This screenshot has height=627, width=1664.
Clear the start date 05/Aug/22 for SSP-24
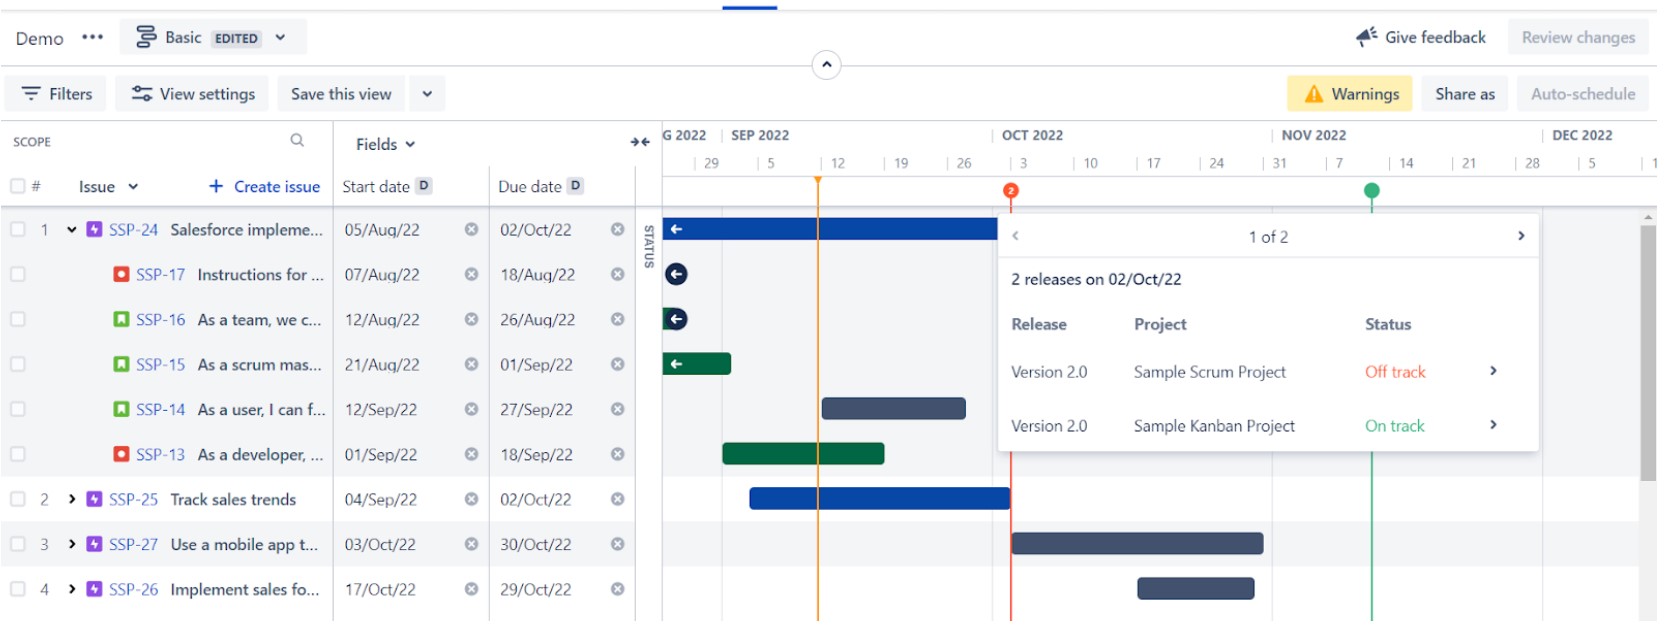coord(471,229)
